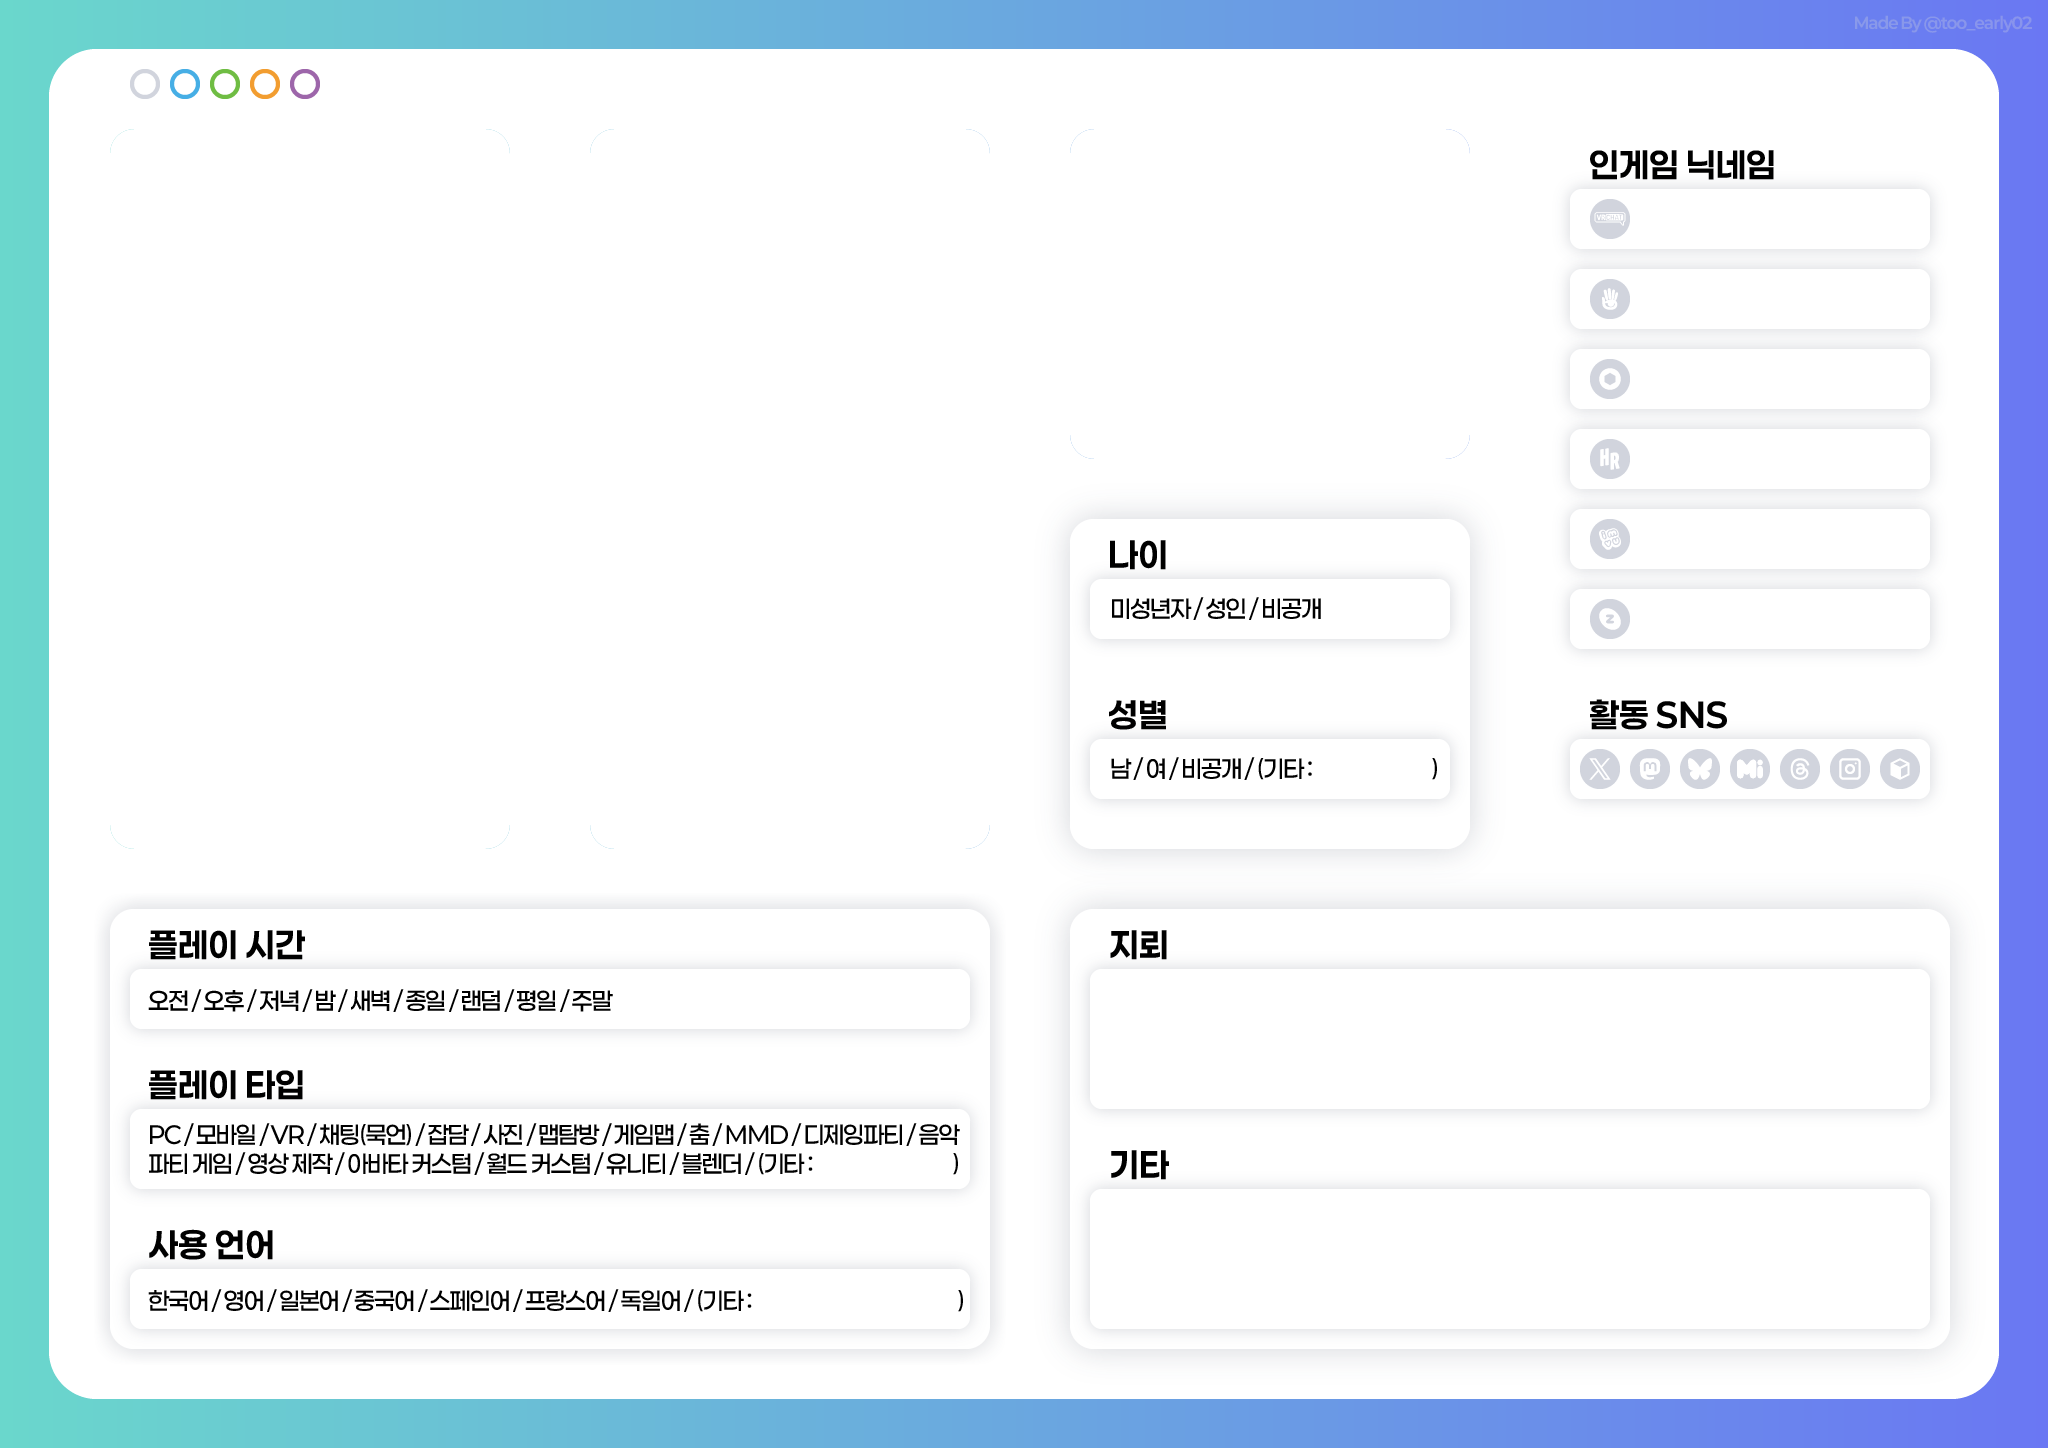Click the green color circle
Viewport: 2048px width, 1448px height.
(225, 84)
